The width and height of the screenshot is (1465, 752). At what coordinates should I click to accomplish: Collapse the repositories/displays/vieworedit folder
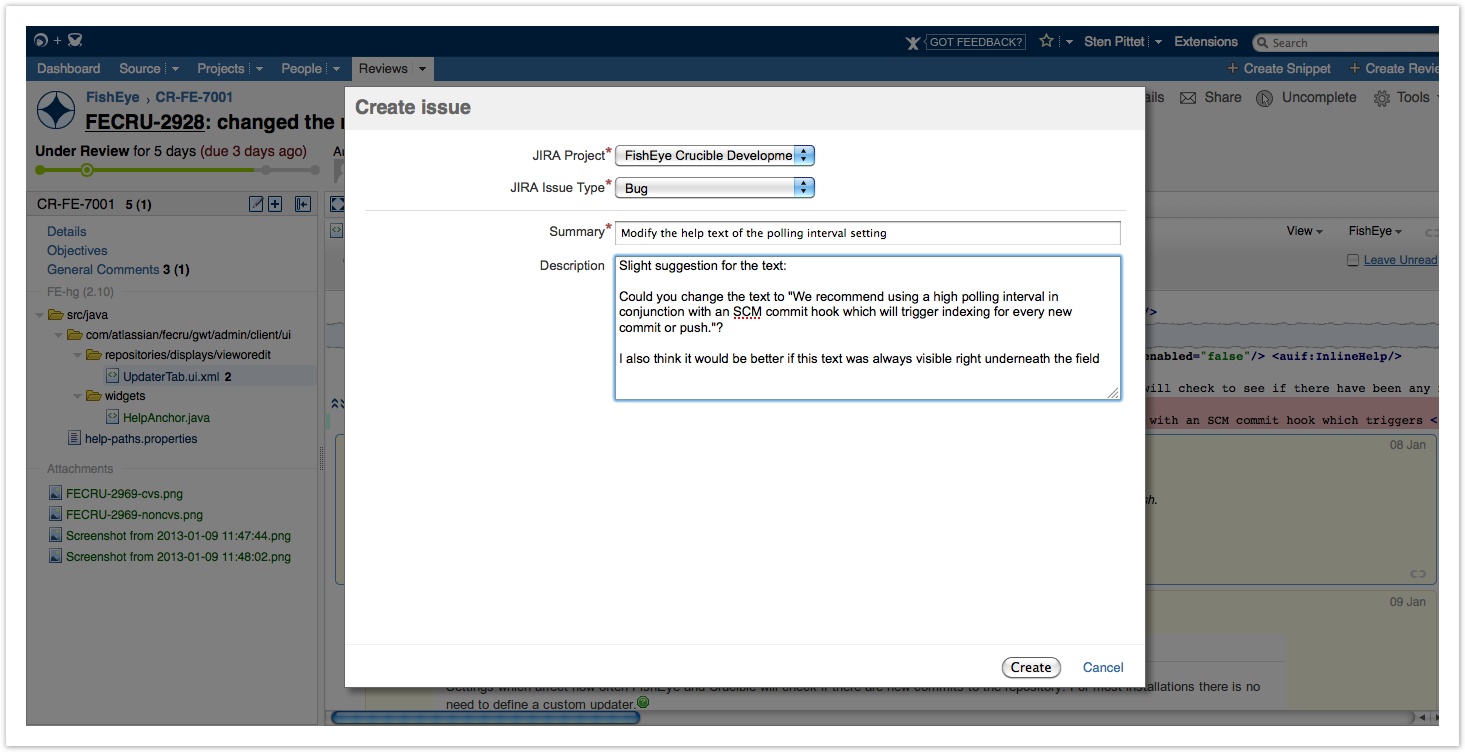78,355
